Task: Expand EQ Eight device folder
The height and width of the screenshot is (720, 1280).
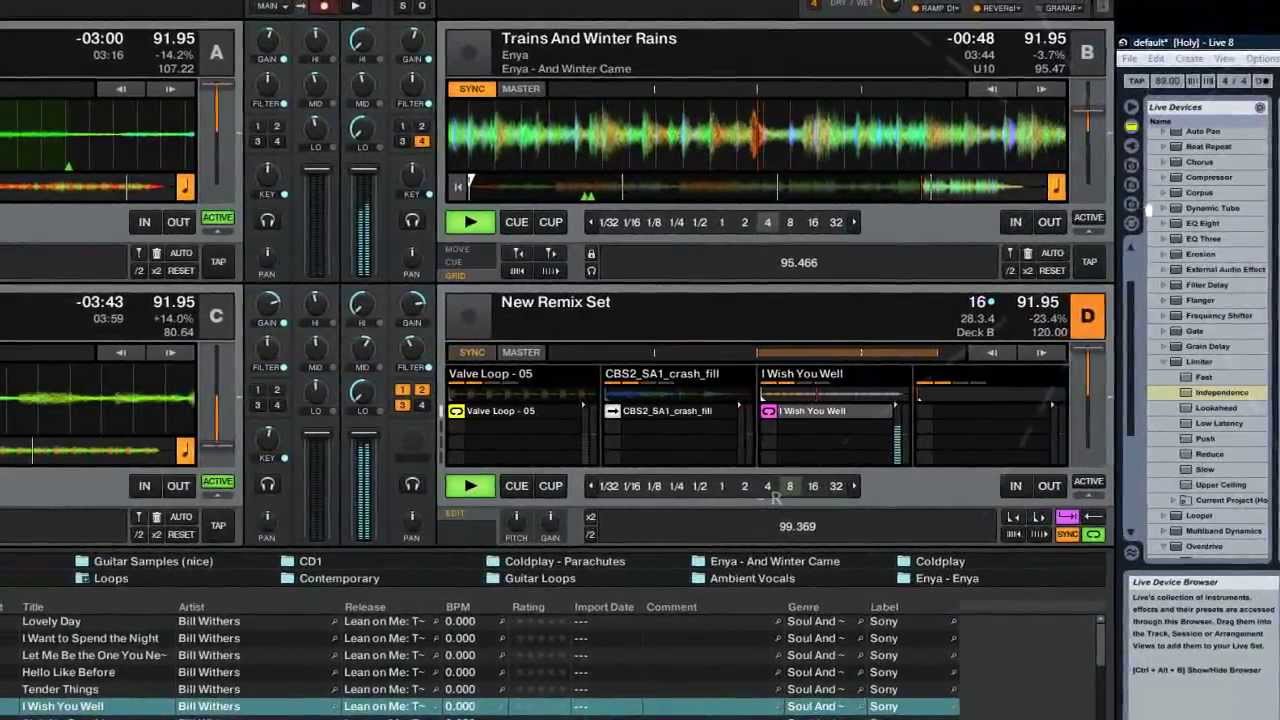Action: coord(1163,223)
